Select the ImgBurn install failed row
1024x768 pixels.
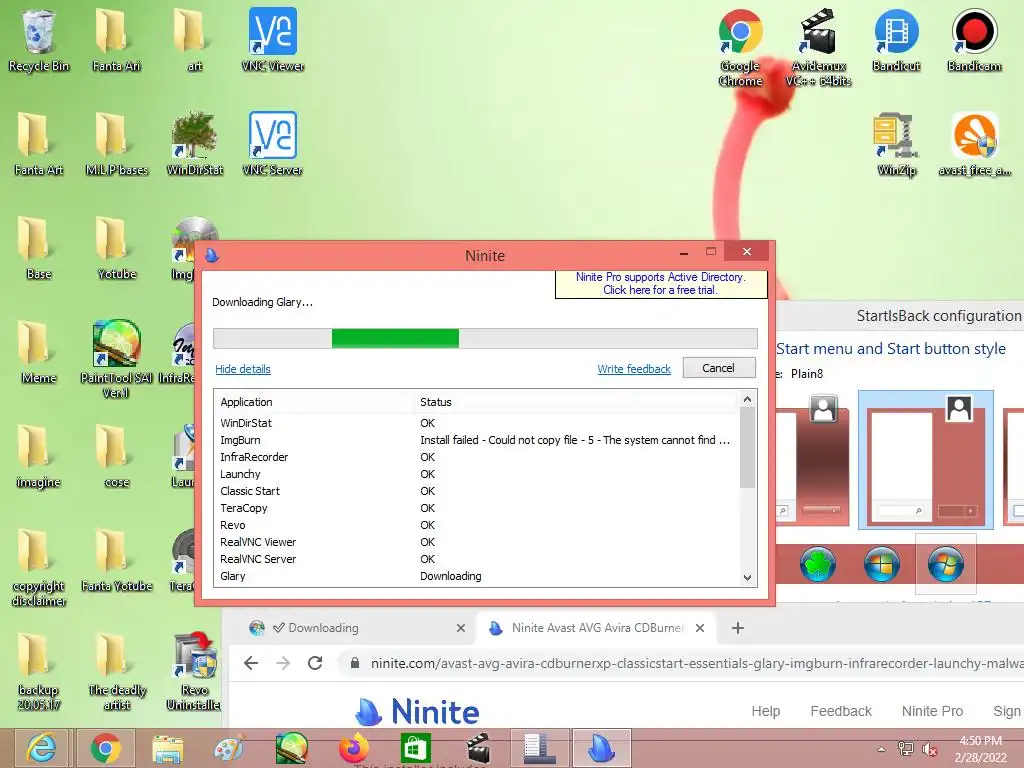[477, 440]
